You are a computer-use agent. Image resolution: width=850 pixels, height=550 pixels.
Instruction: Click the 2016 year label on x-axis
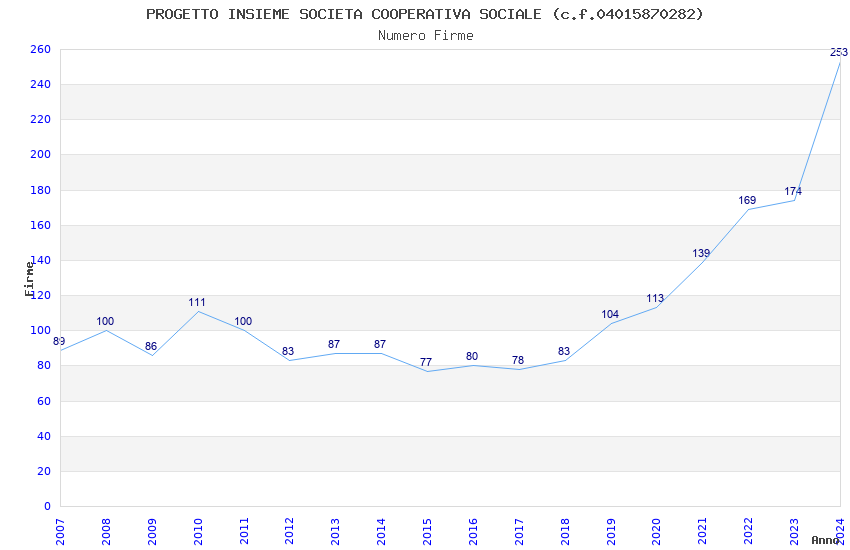[473, 532]
